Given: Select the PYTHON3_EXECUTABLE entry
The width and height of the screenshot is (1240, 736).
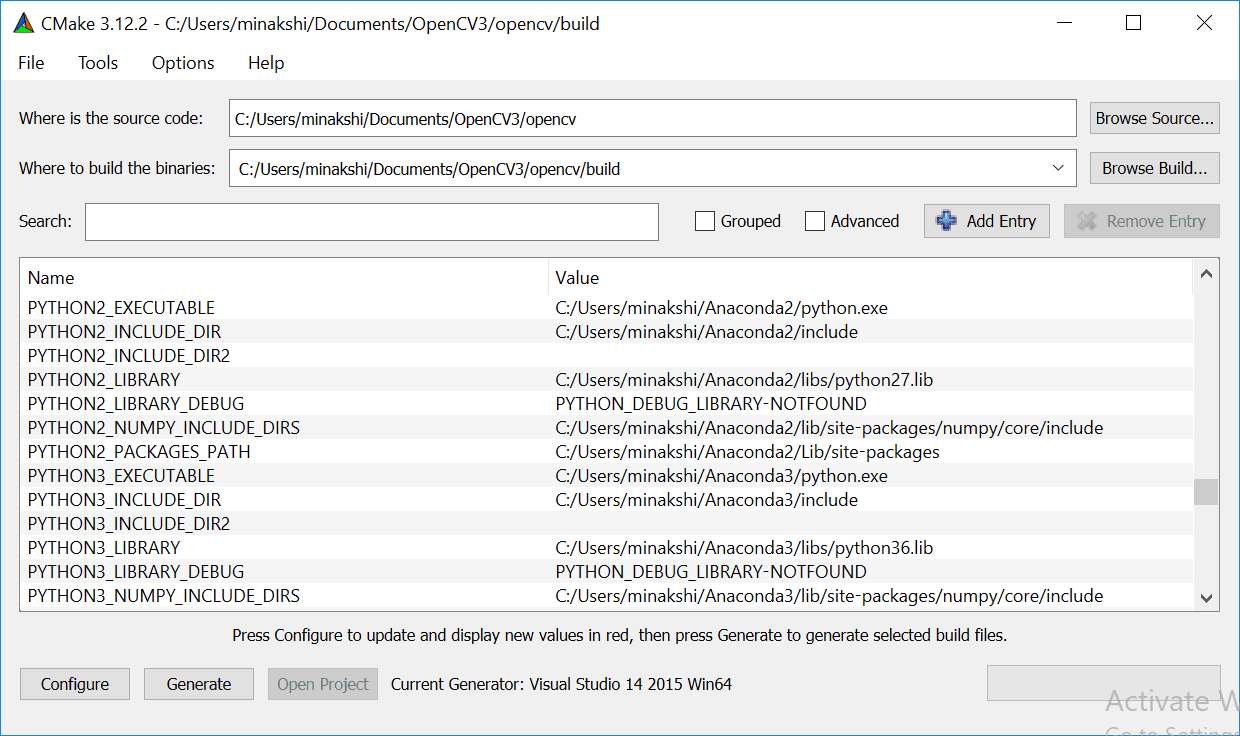Looking at the screenshot, I should click(121, 475).
